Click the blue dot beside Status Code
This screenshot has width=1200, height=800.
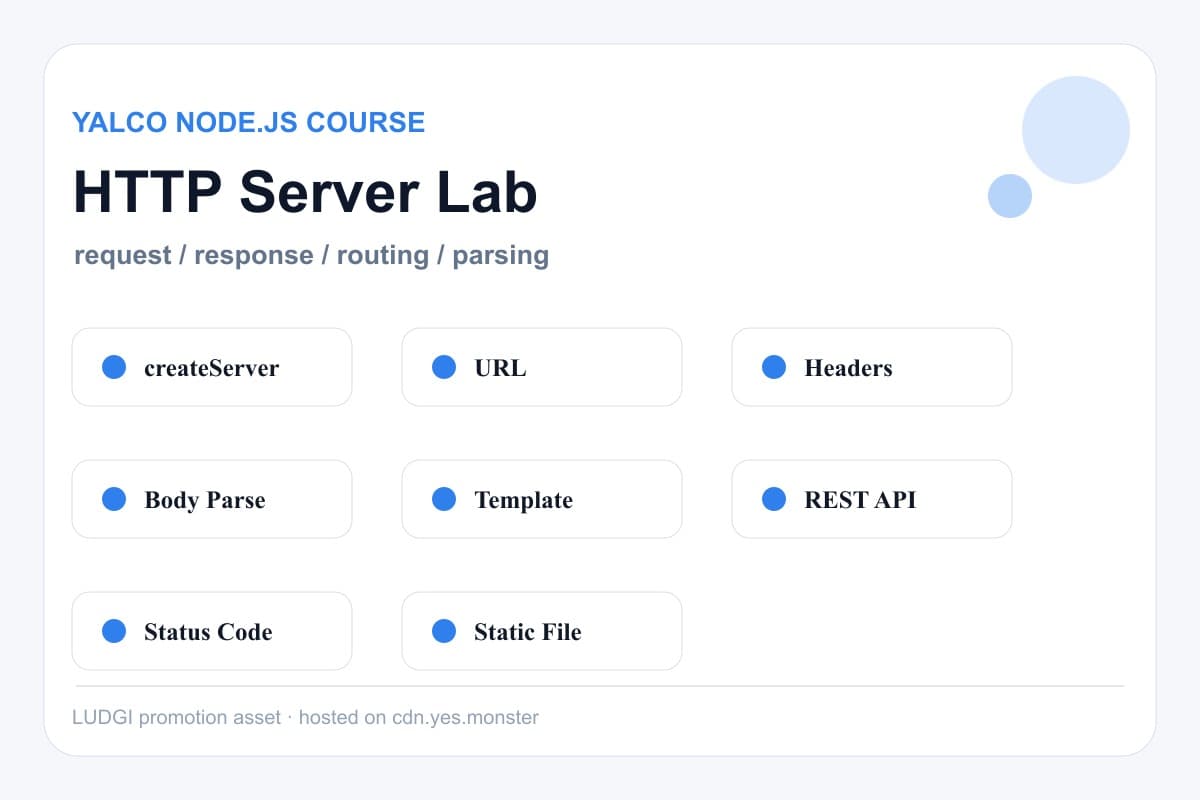click(x=114, y=631)
